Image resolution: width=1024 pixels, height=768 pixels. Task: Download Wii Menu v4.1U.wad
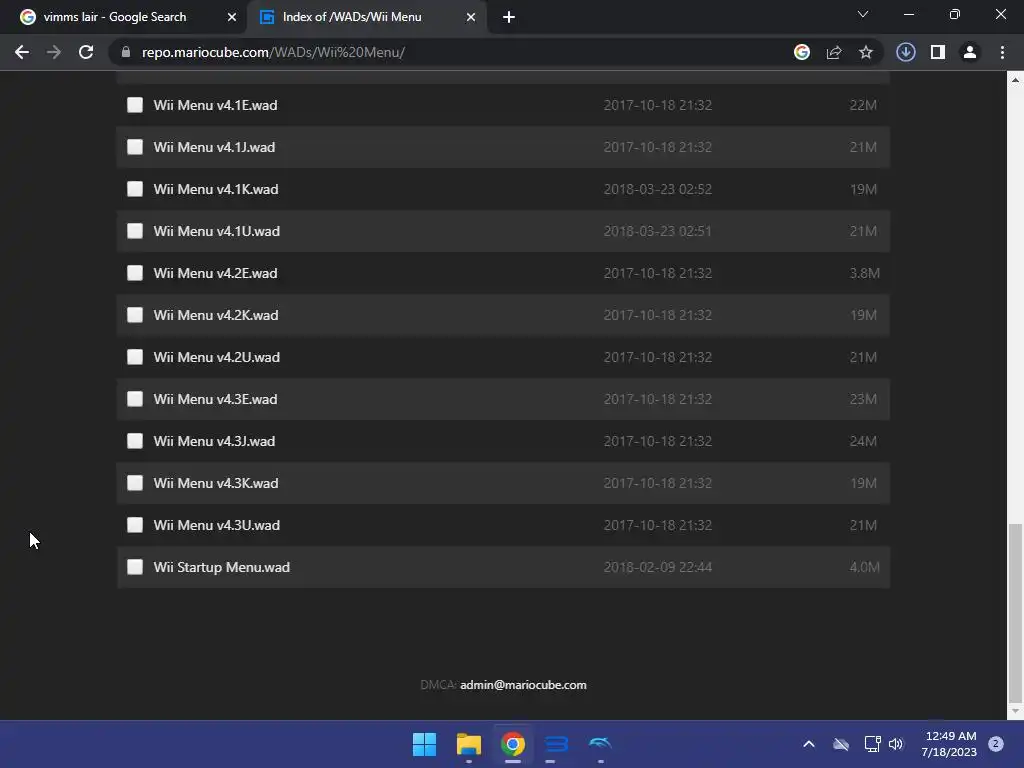click(217, 231)
